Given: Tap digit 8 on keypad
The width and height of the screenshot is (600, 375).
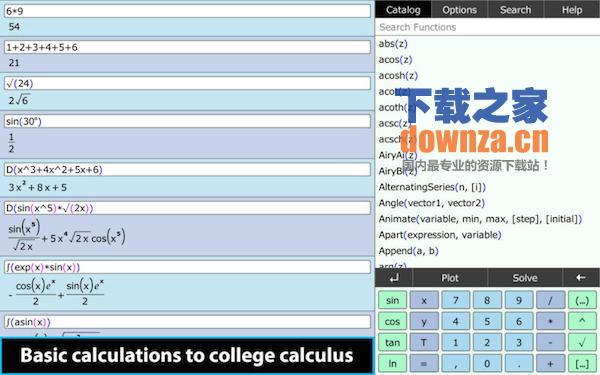Looking at the screenshot, I should point(487,300).
